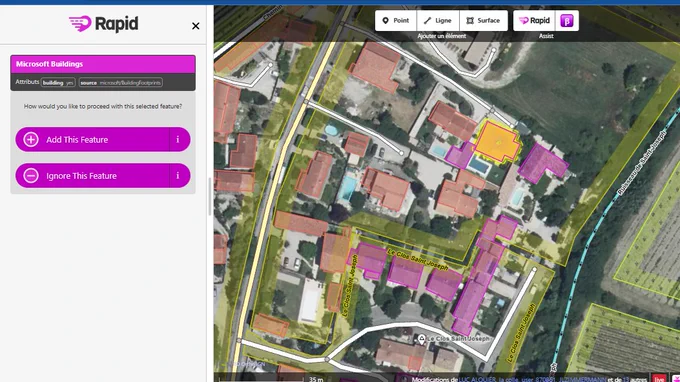Viewport: 680px width, 382px height.
Task: Click the red live status badge
Action: (x=659, y=379)
